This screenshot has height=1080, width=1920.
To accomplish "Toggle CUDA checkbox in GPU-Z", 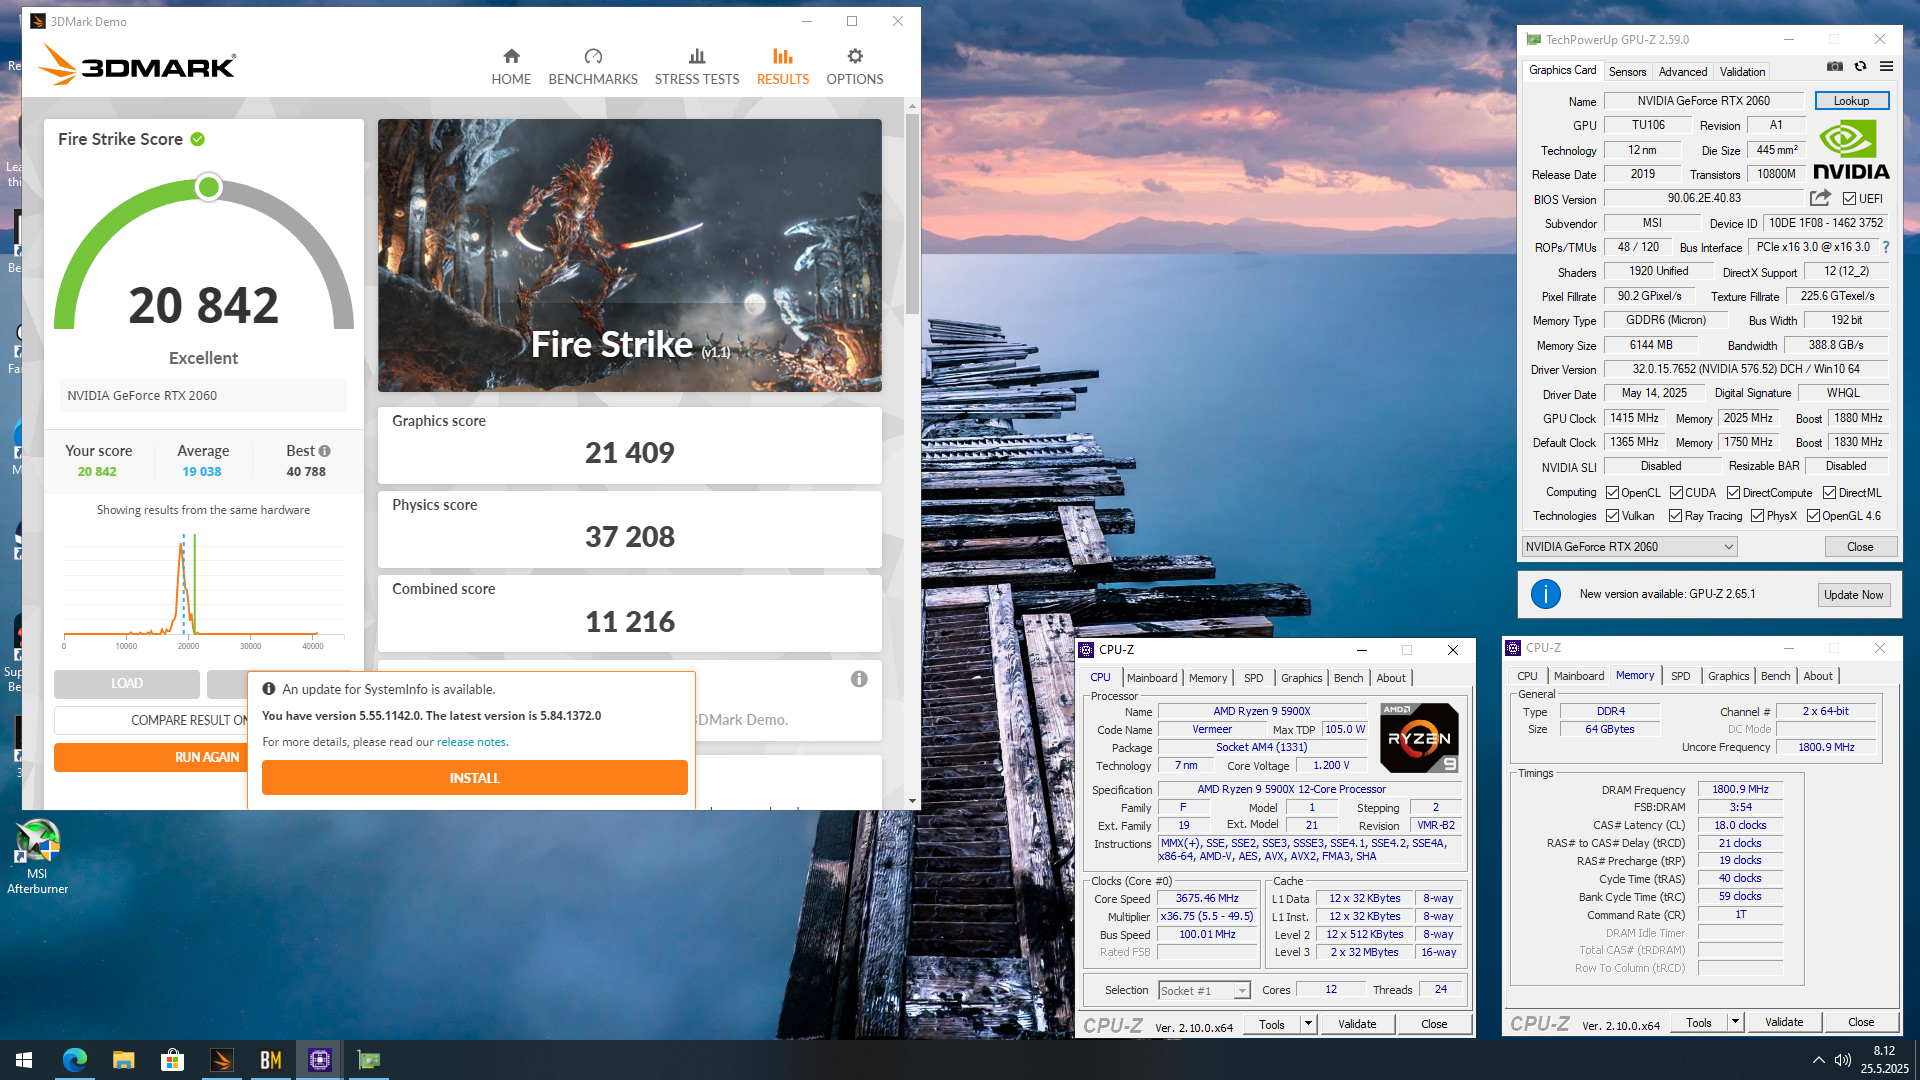I will (1676, 493).
